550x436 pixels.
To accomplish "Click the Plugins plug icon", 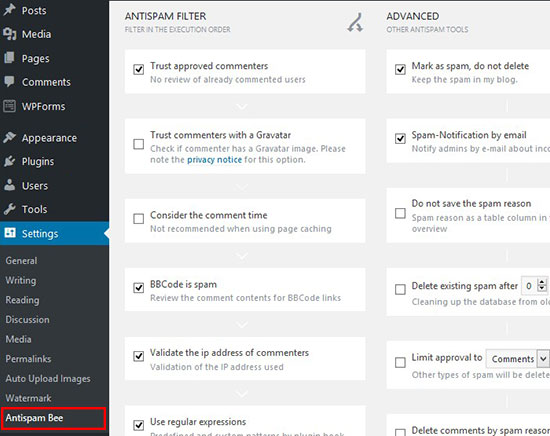I will 9,161.
